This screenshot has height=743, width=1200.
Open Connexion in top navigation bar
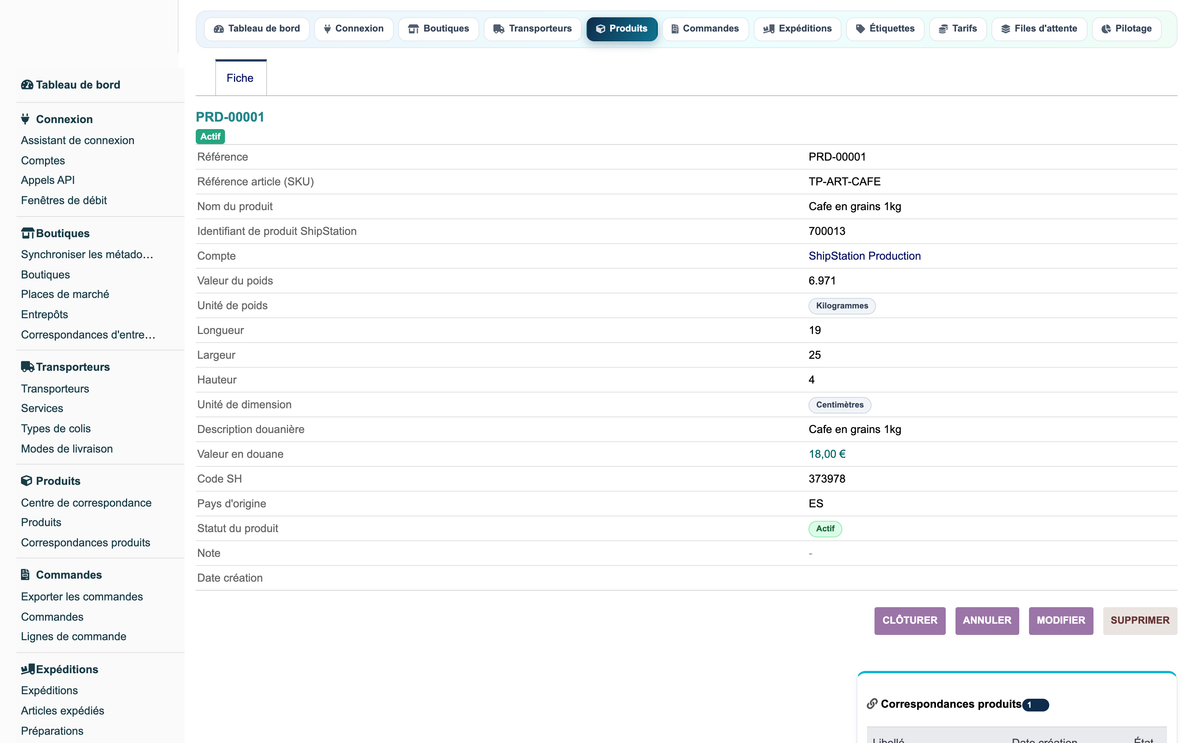point(354,29)
